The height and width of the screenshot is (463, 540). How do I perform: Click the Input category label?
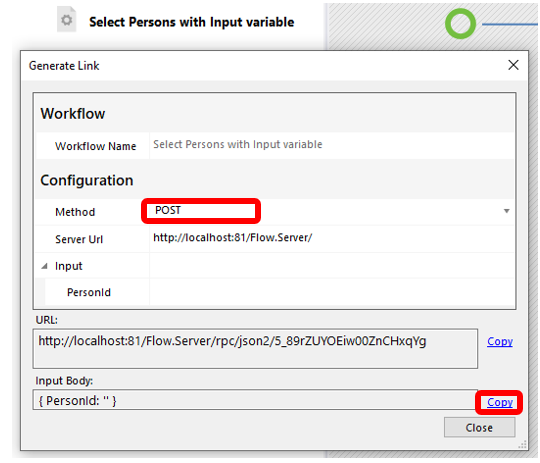point(69,266)
